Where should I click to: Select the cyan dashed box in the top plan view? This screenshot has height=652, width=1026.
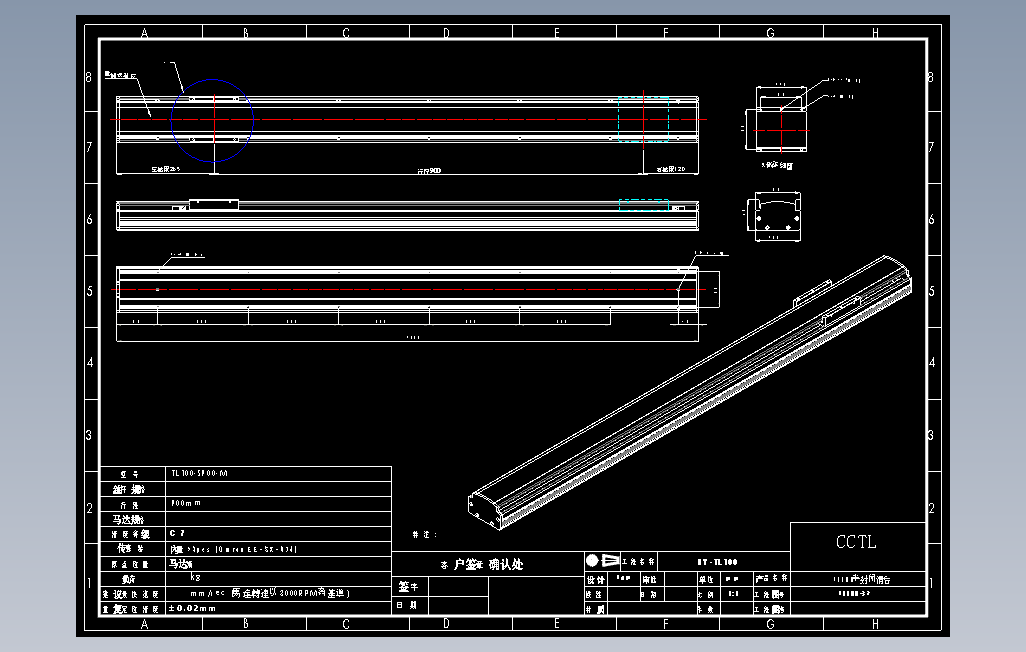[643, 119]
